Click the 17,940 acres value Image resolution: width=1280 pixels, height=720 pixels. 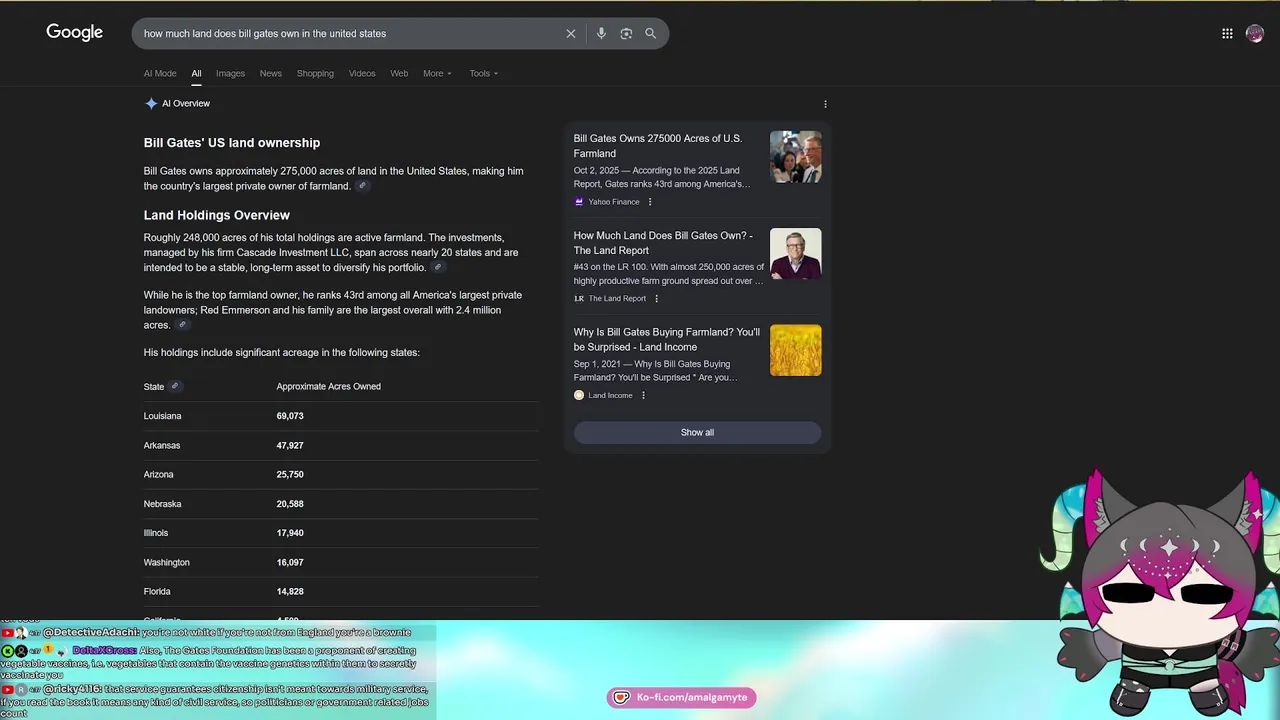[290, 533]
